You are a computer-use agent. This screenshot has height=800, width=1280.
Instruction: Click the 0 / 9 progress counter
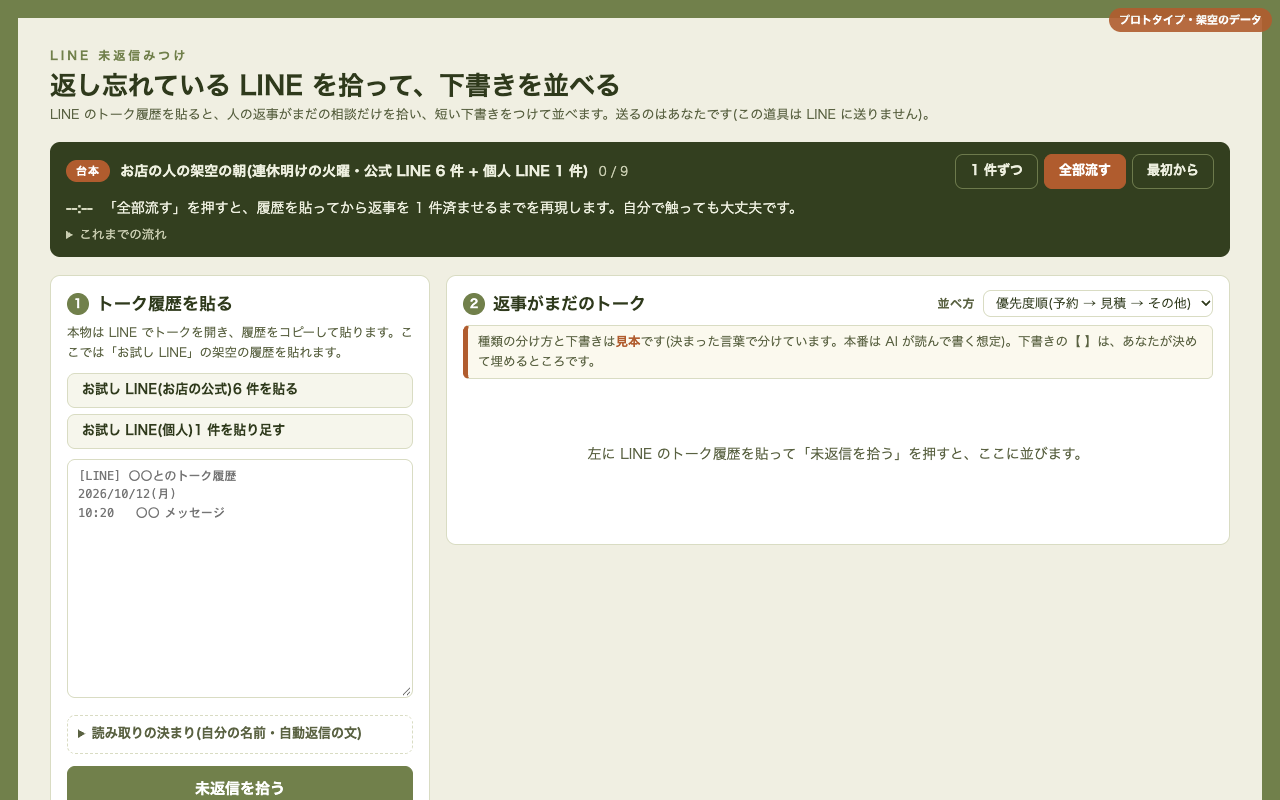tap(613, 171)
